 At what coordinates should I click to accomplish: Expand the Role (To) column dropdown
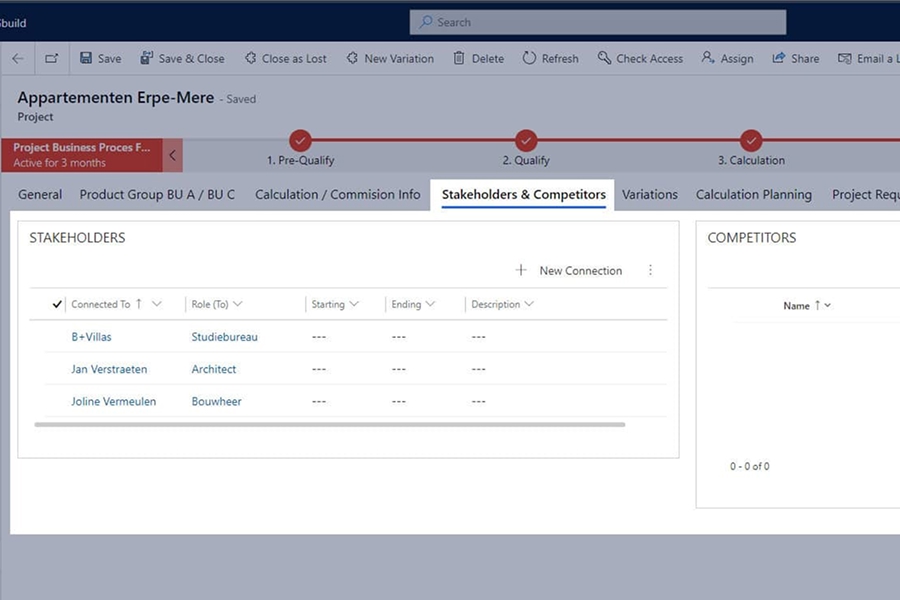[x=237, y=305]
